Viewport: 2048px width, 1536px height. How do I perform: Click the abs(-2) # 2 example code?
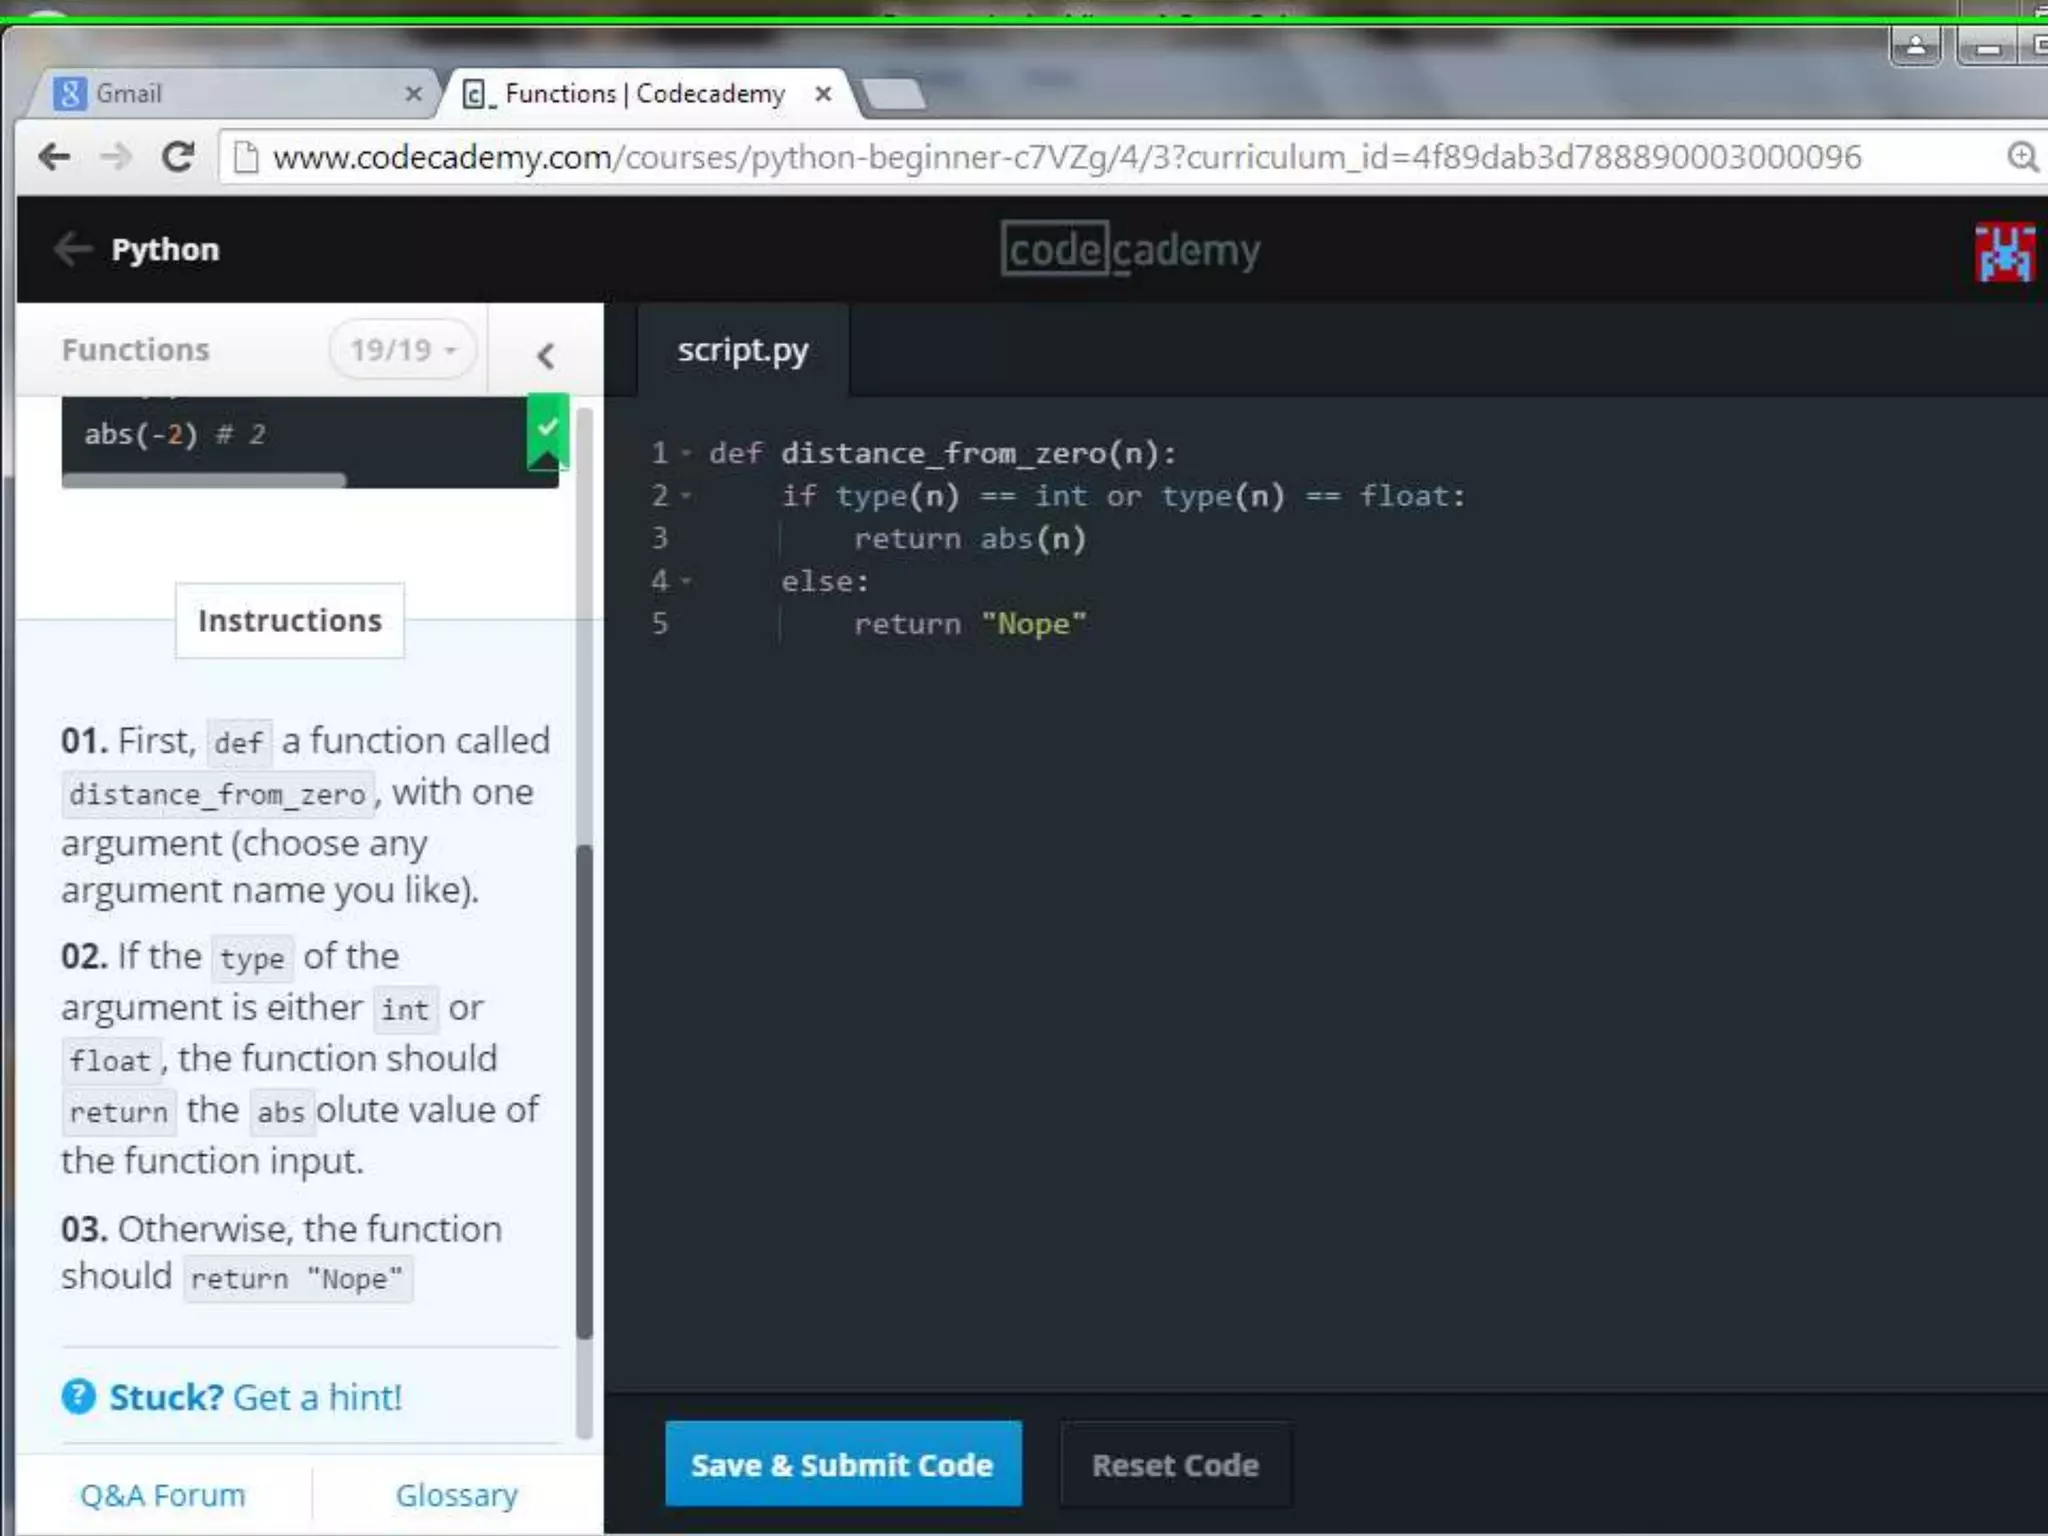coord(175,434)
